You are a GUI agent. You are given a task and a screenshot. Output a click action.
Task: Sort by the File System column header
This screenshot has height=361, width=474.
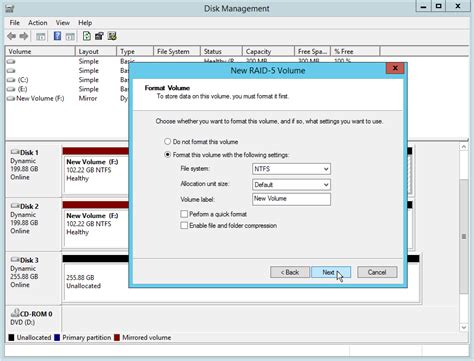(177, 51)
